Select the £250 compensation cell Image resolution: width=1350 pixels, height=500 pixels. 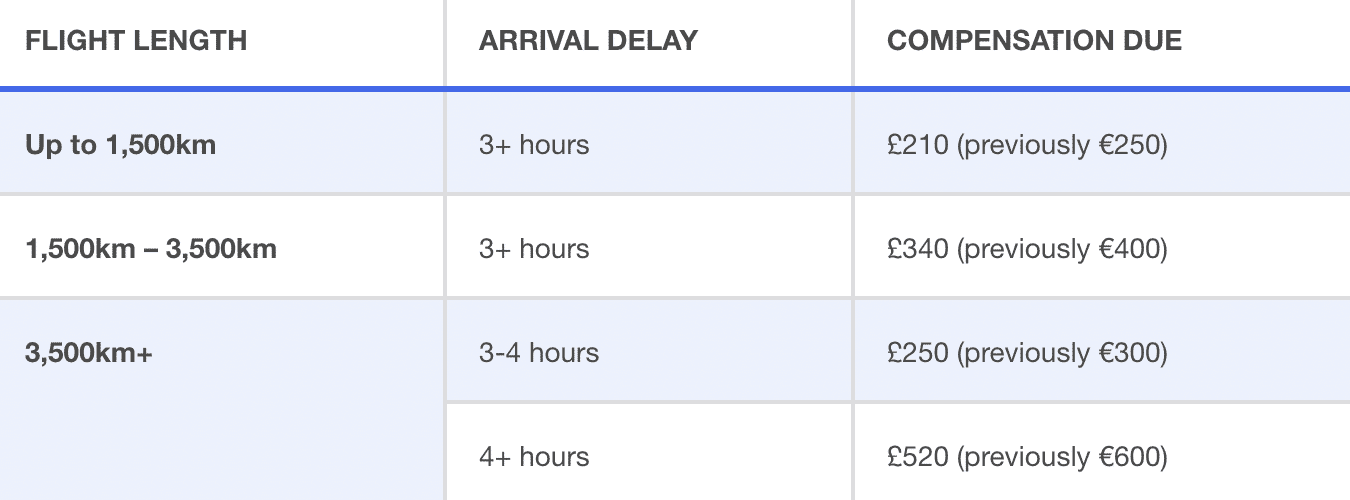[x=1102, y=351]
